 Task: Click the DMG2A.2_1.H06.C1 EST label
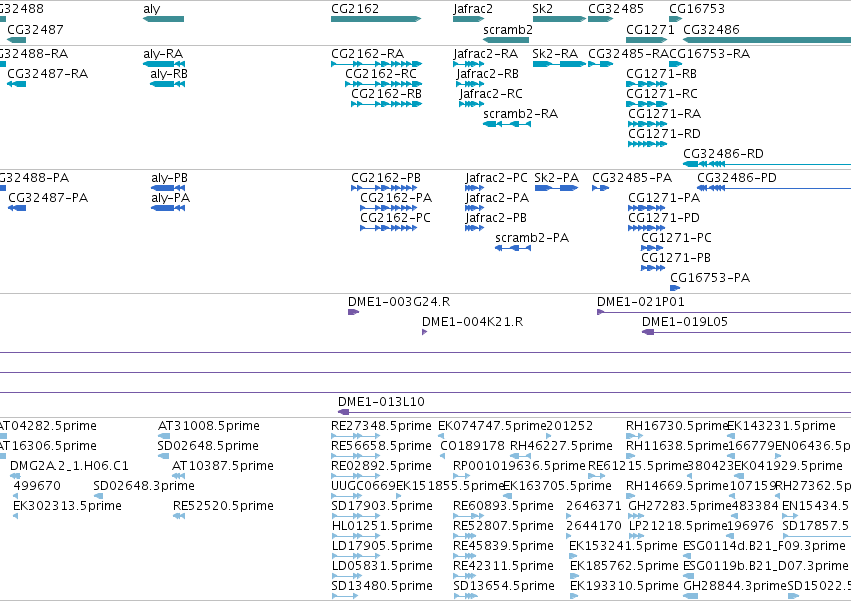click(69, 466)
